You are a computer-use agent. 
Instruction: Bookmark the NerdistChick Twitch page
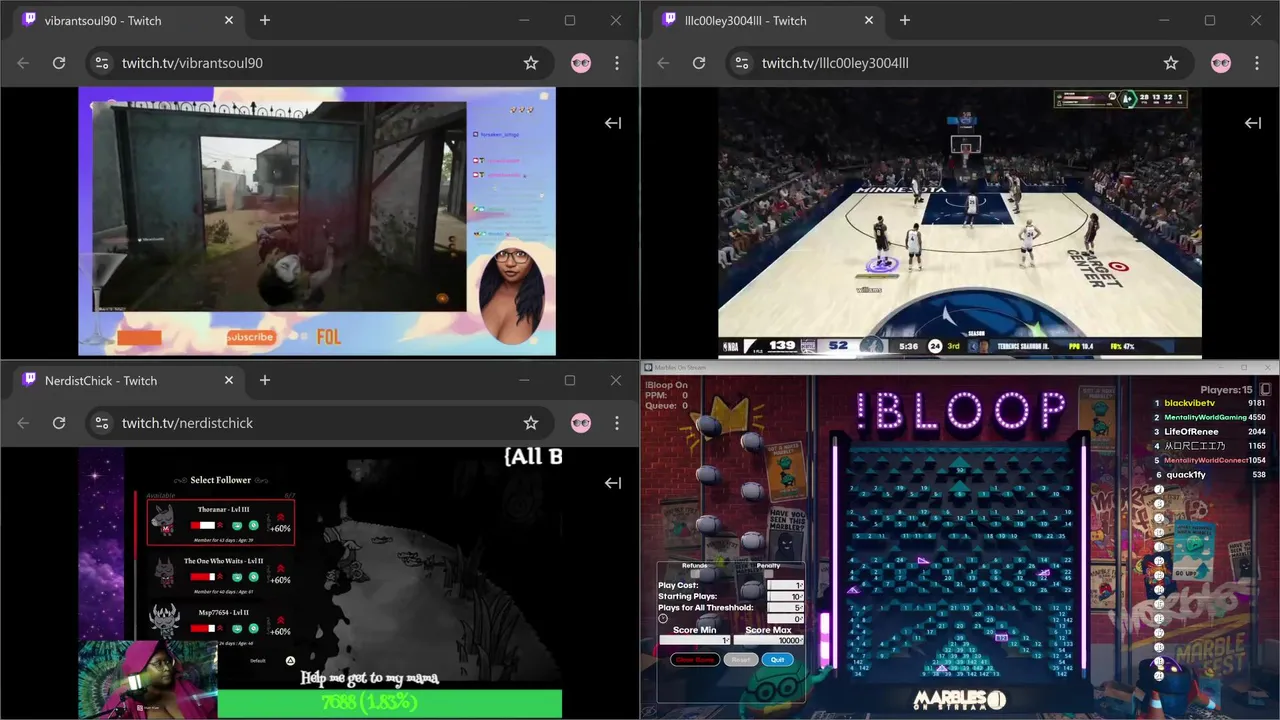click(531, 423)
